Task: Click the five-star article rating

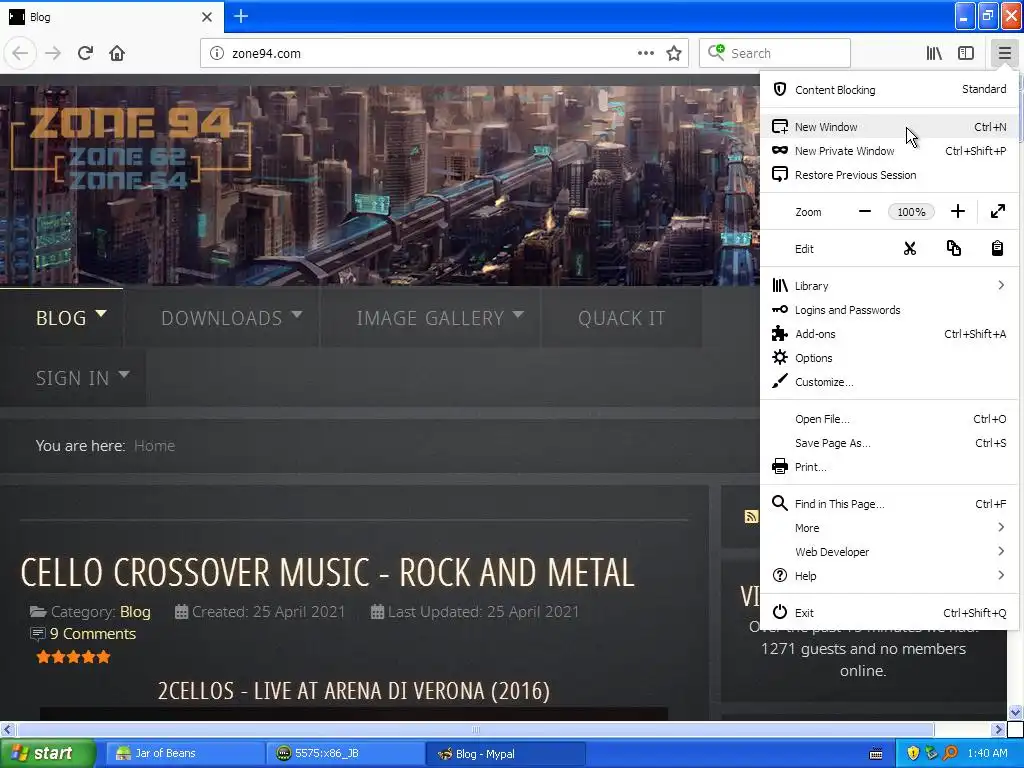Action: tap(73, 657)
